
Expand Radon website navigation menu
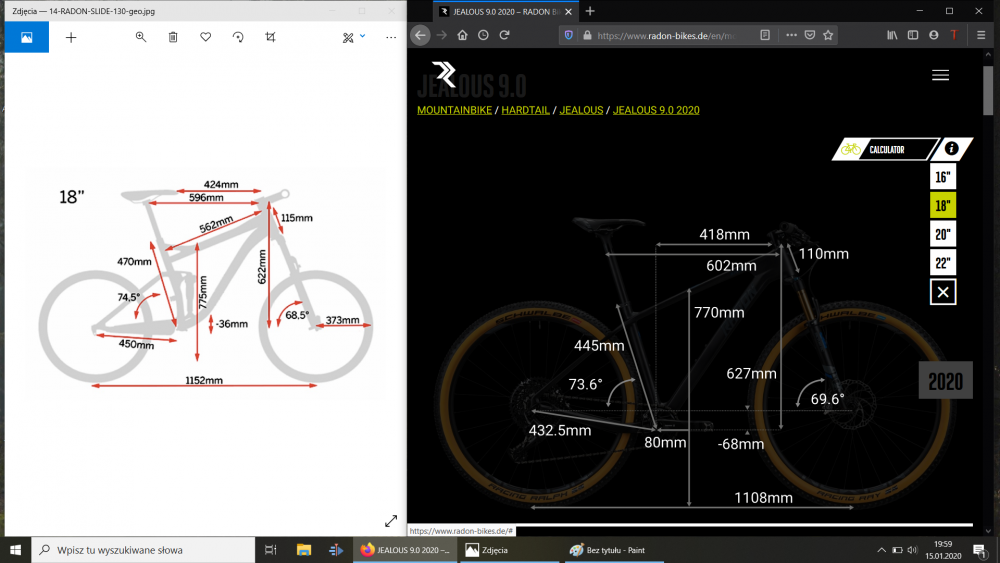pos(939,75)
